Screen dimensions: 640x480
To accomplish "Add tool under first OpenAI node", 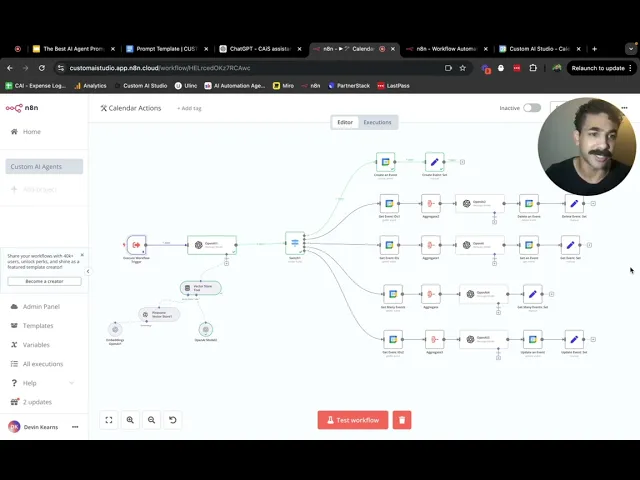I will (x=227, y=263).
